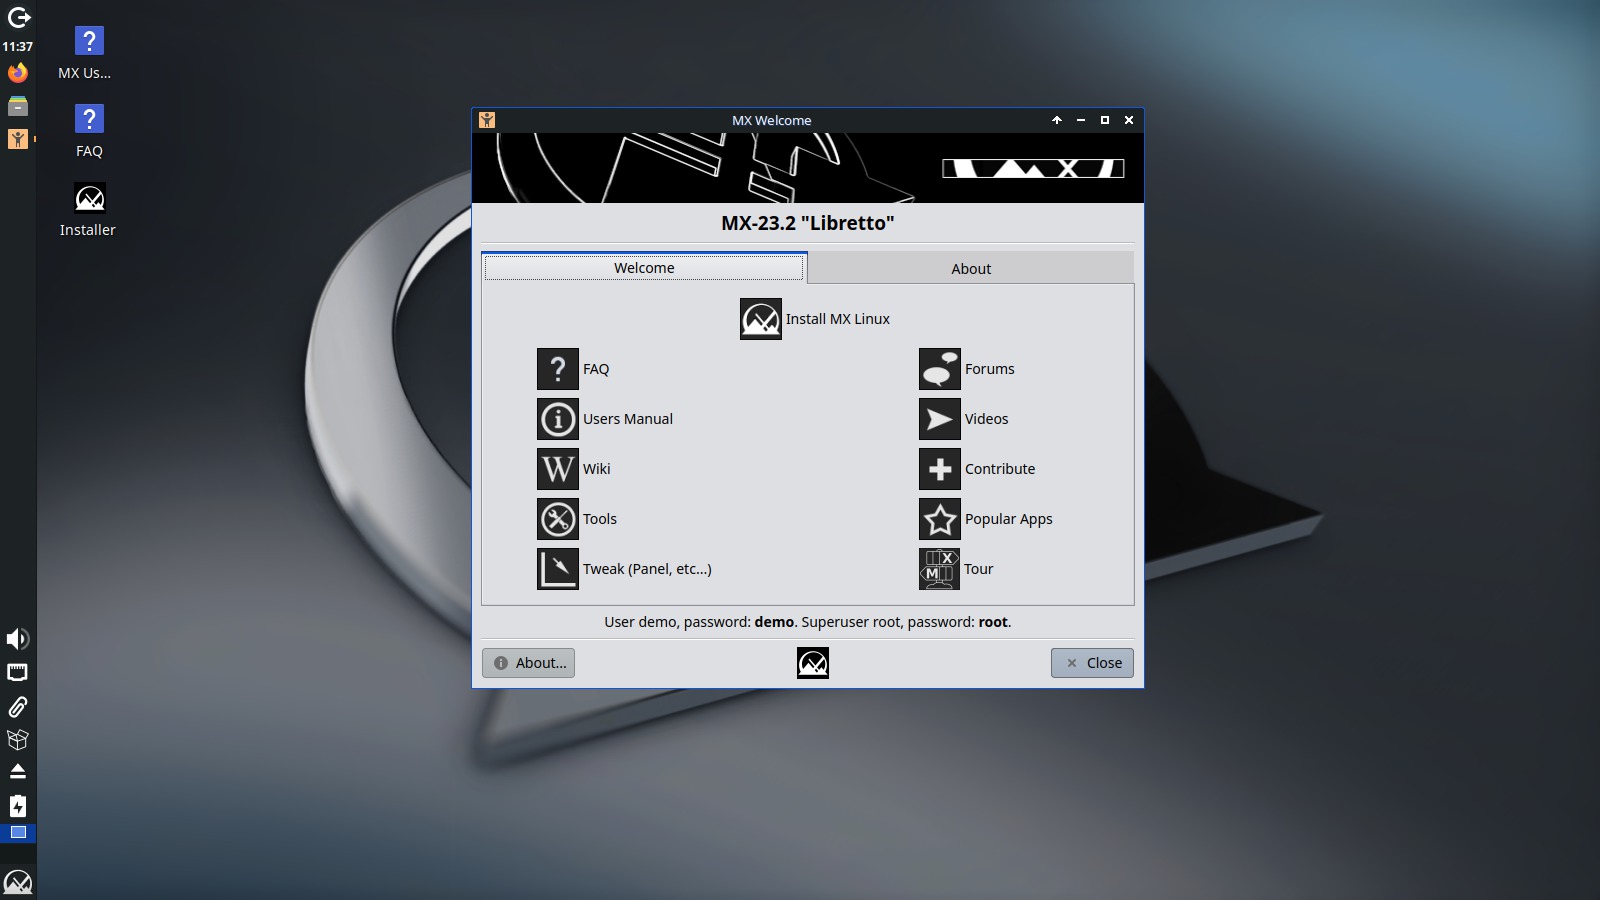This screenshot has height=900, width=1600.
Task: Click the eject removable media icon
Action: tap(18, 772)
